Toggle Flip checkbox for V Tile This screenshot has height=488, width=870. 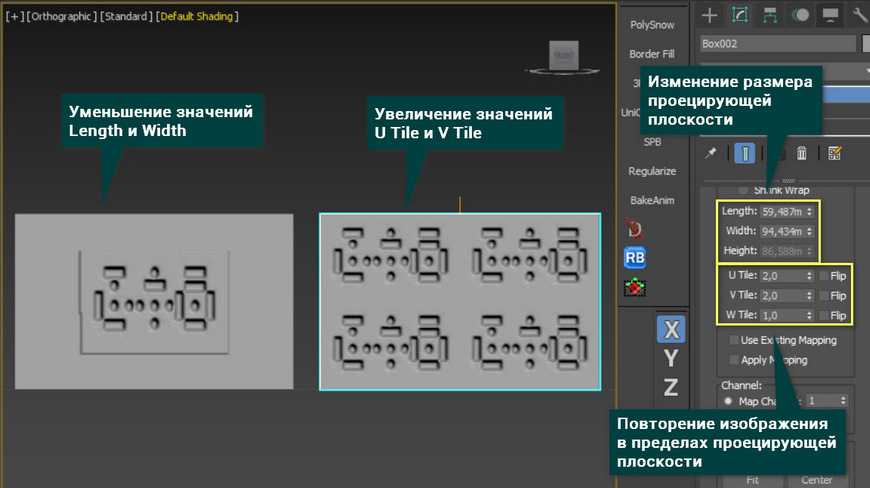[x=822, y=296]
